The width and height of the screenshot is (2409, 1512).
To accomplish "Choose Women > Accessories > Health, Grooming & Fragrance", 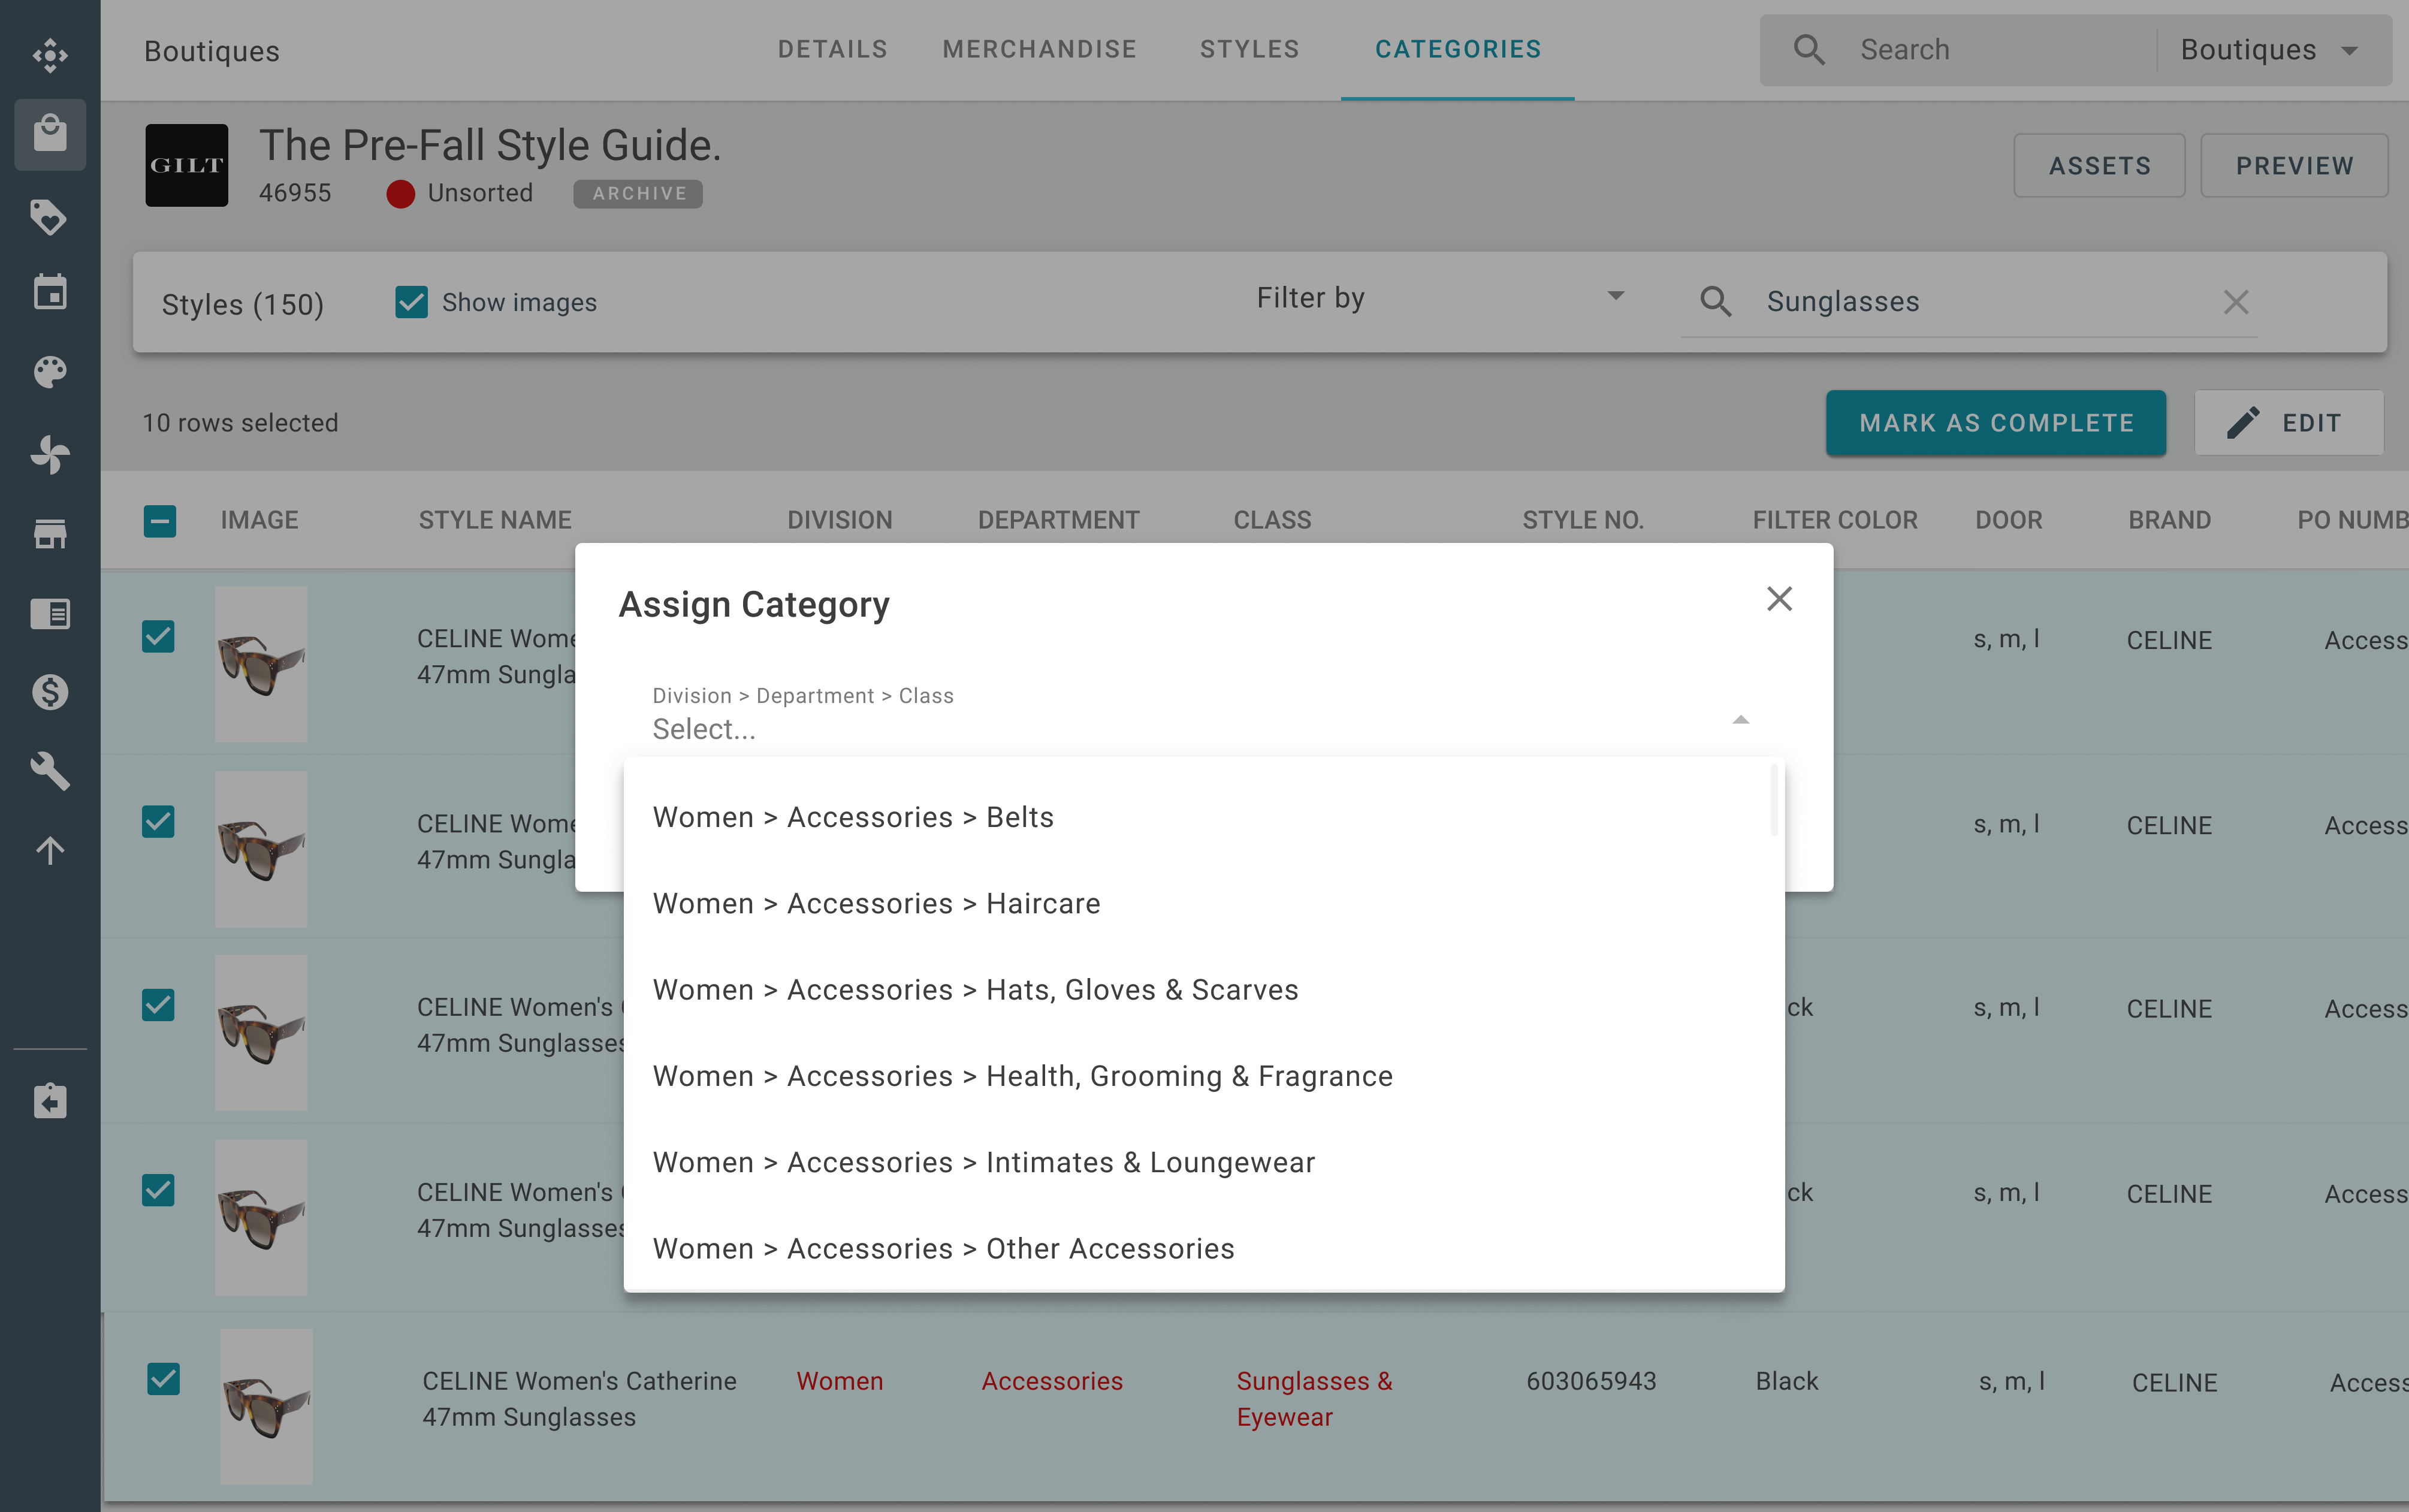I will tap(1204, 1076).
